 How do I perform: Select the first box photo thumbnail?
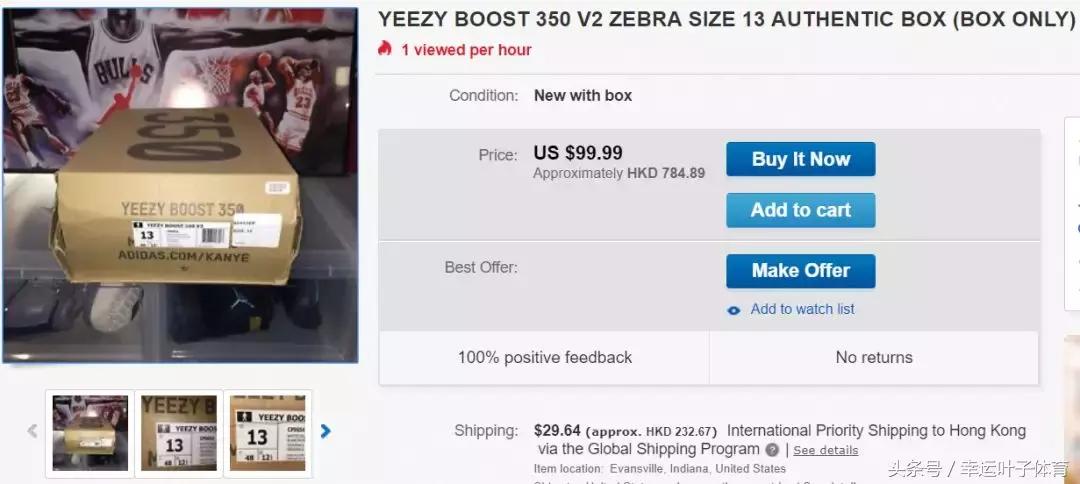click(x=90, y=432)
